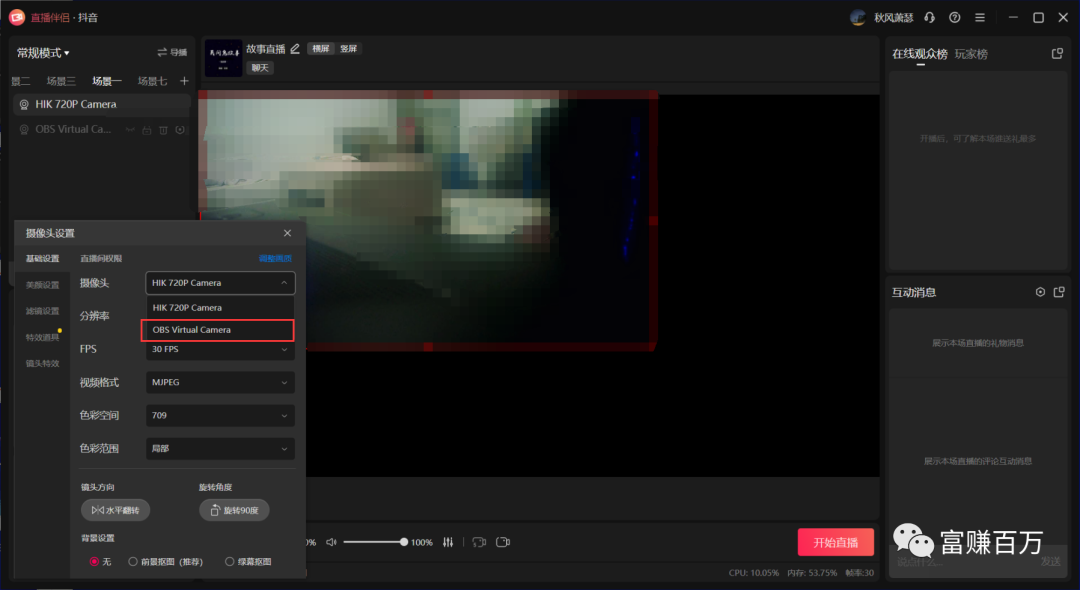Viewport: 1080px width, 590px height.
Task: Mute the speaker volume icon
Action: tap(332, 542)
